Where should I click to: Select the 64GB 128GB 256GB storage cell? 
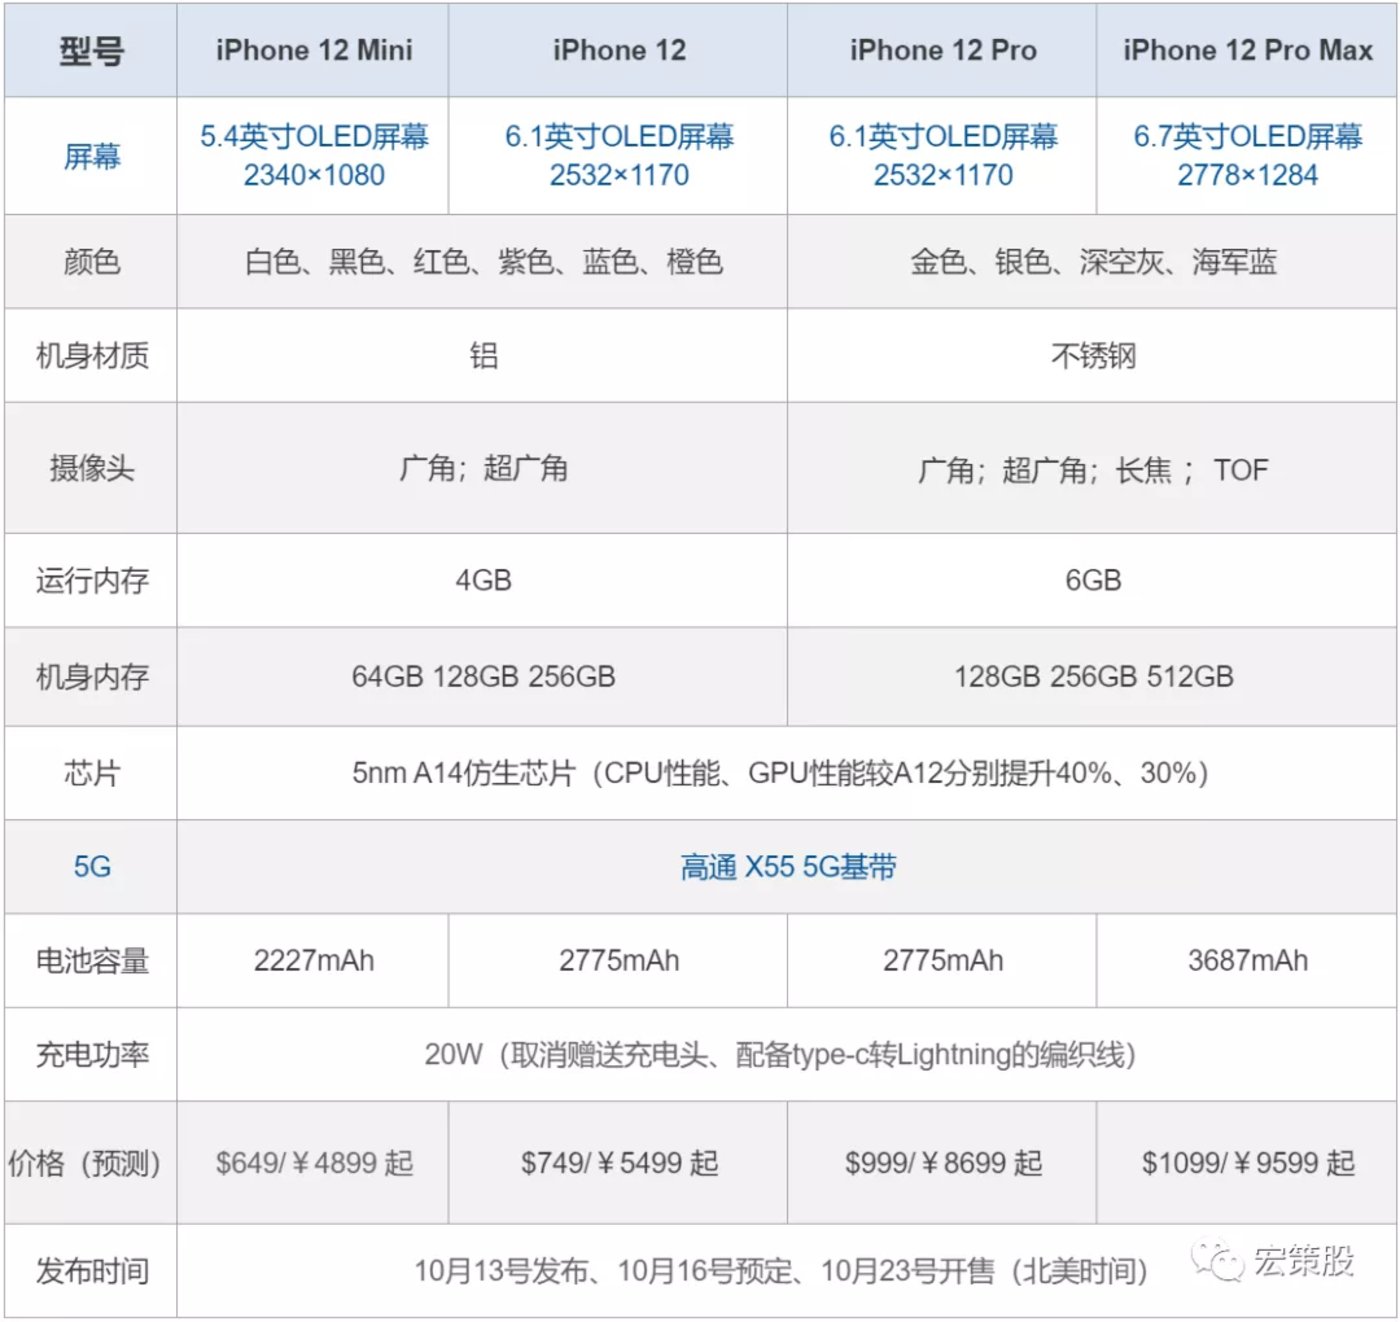point(481,677)
